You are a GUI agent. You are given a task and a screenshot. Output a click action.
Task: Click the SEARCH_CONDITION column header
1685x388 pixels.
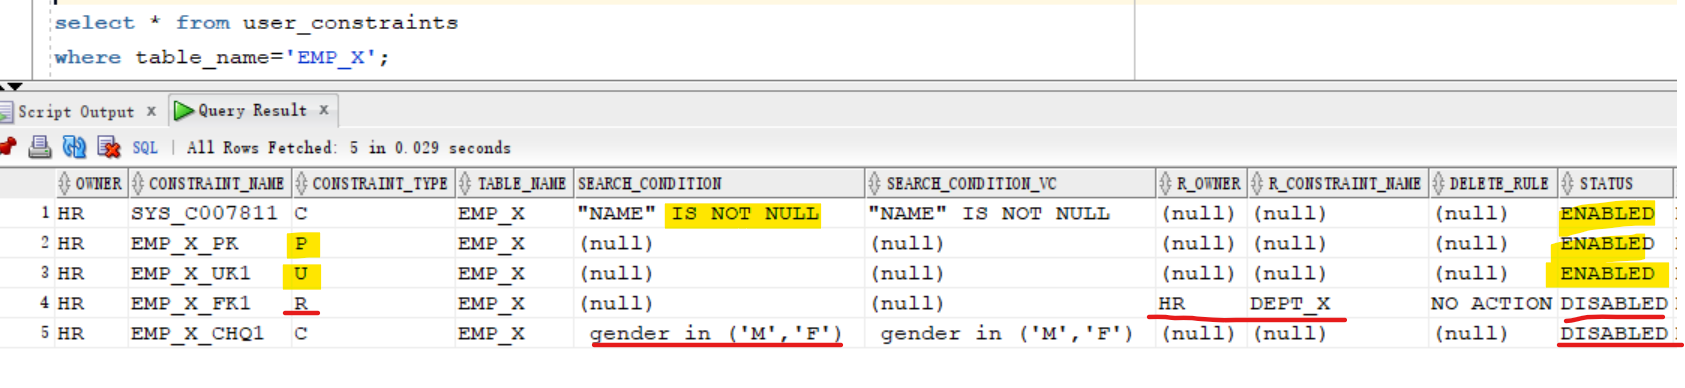pos(718,184)
